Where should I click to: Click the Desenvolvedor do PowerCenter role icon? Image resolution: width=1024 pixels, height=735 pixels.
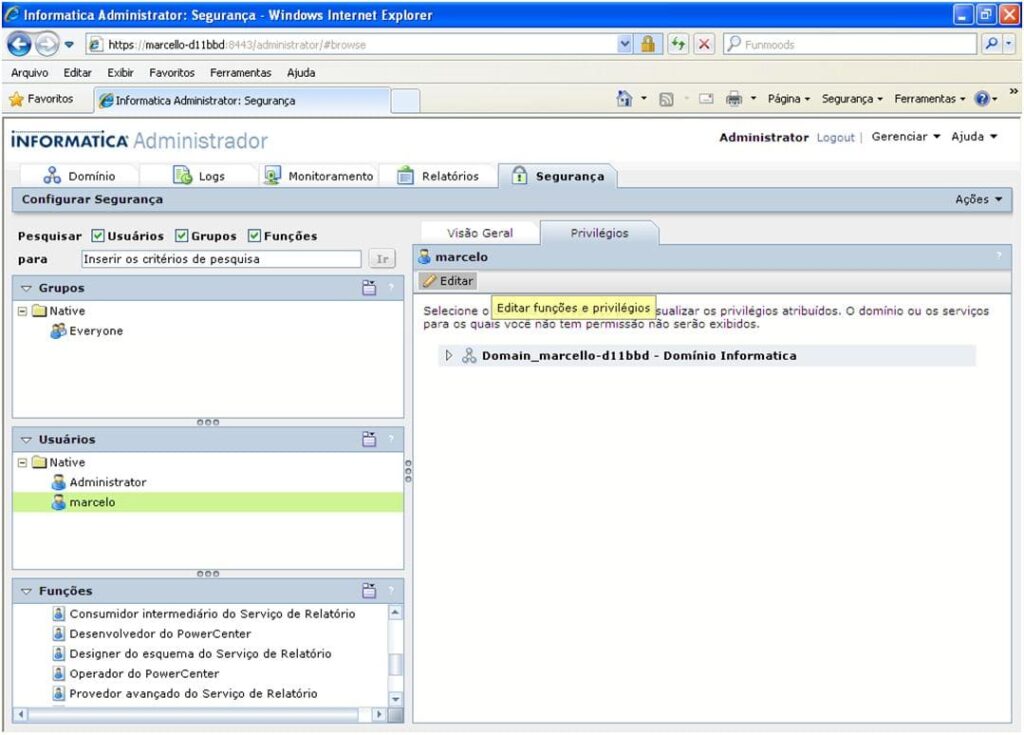point(59,633)
